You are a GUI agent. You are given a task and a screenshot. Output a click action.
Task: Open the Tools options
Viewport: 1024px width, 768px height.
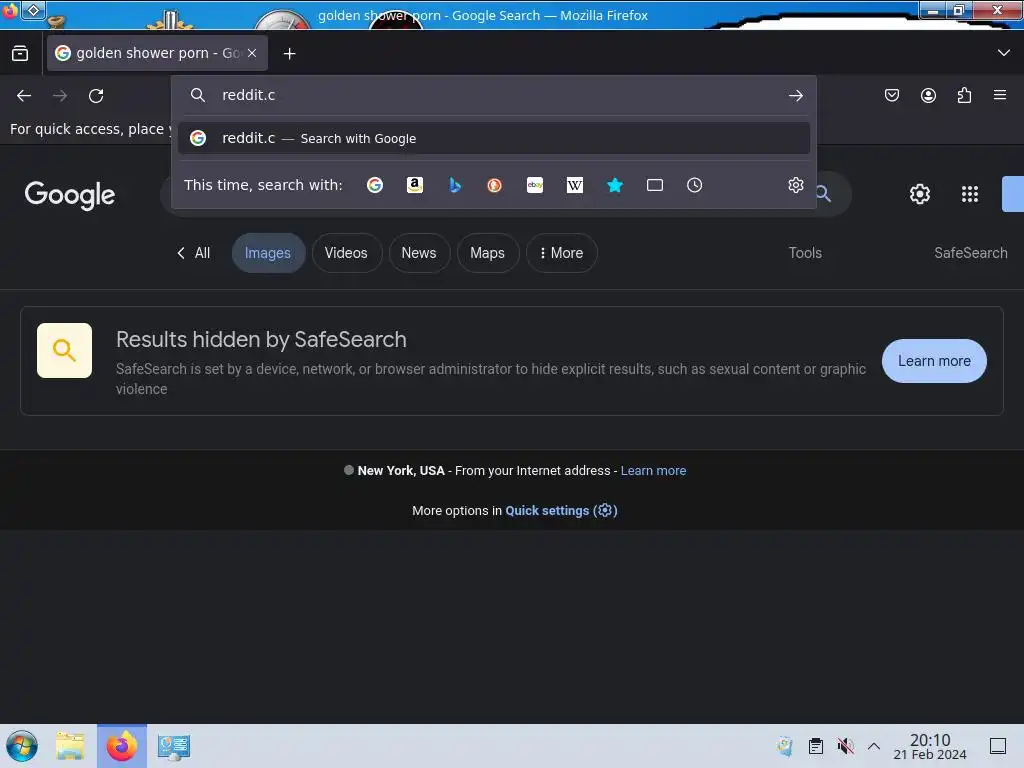pyautogui.click(x=805, y=253)
